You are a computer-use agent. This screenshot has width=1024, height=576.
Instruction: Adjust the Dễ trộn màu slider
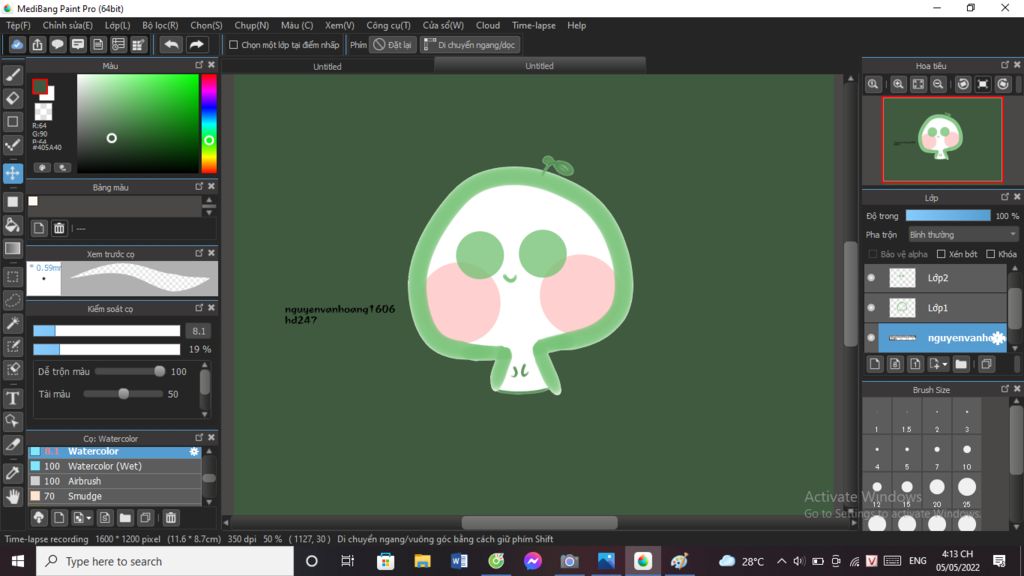(131, 372)
